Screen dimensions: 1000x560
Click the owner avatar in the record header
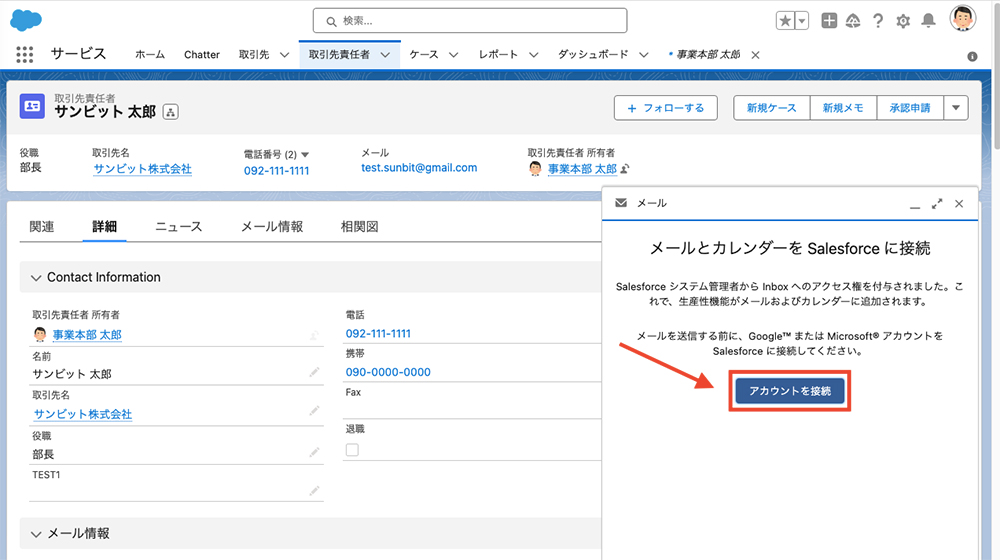click(536, 169)
